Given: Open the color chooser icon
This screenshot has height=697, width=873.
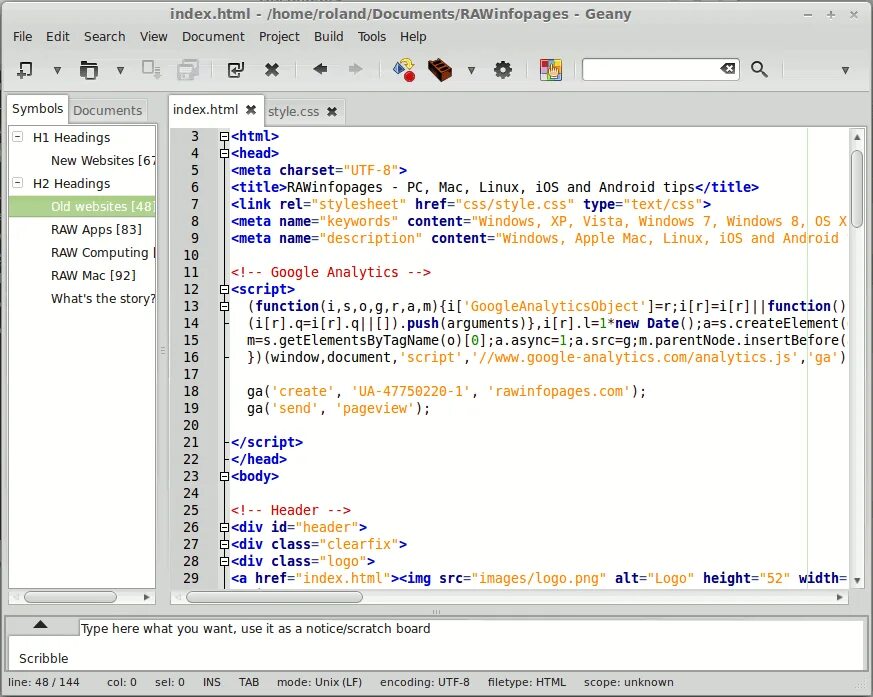Looking at the screenshot, I should tap(551, 70).
